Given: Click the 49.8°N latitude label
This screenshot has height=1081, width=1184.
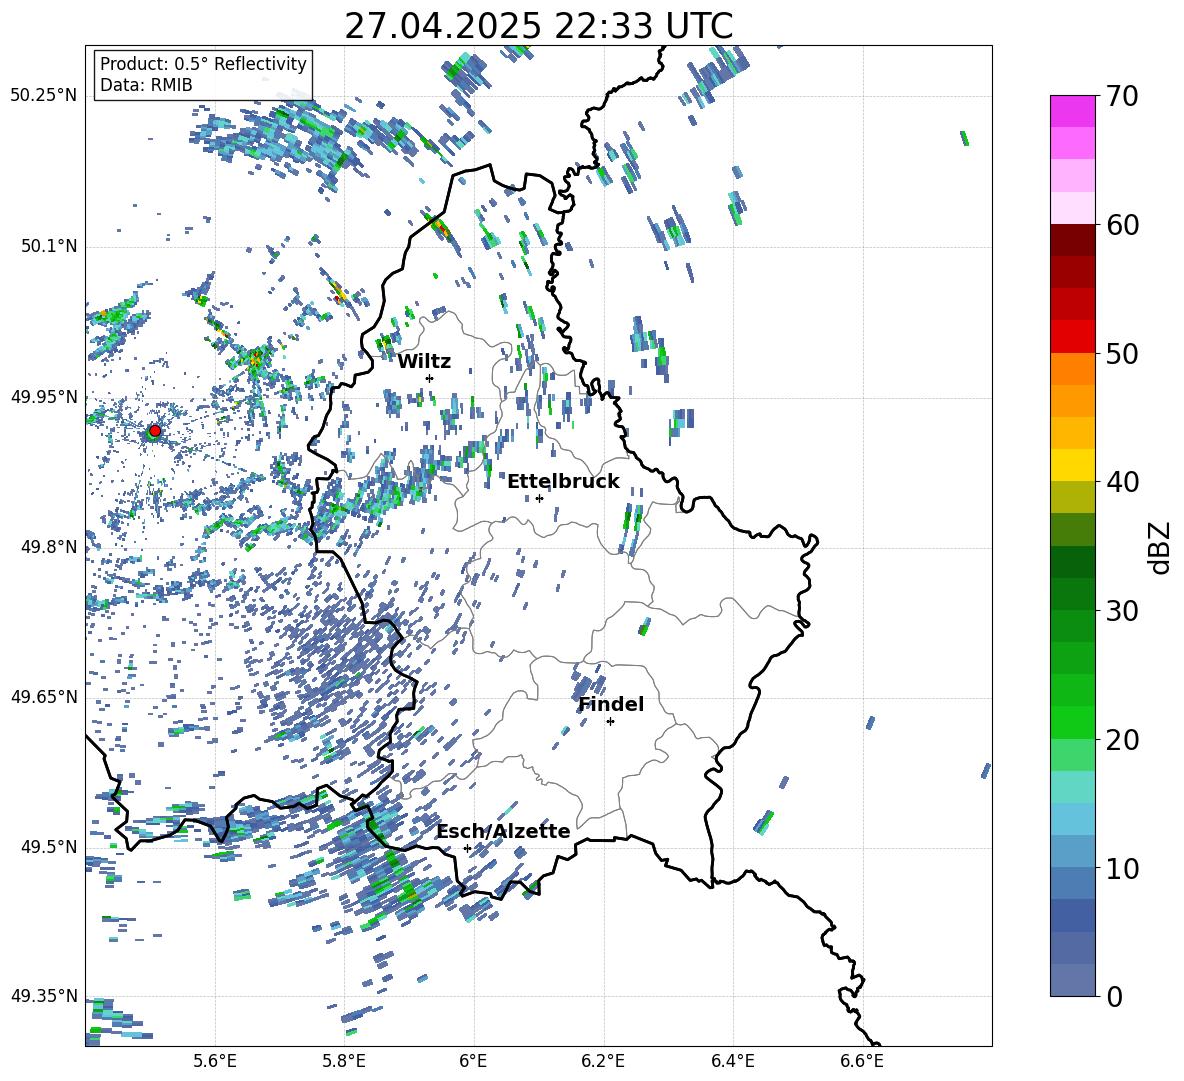Looking at the screenshot, I should 48,546.
